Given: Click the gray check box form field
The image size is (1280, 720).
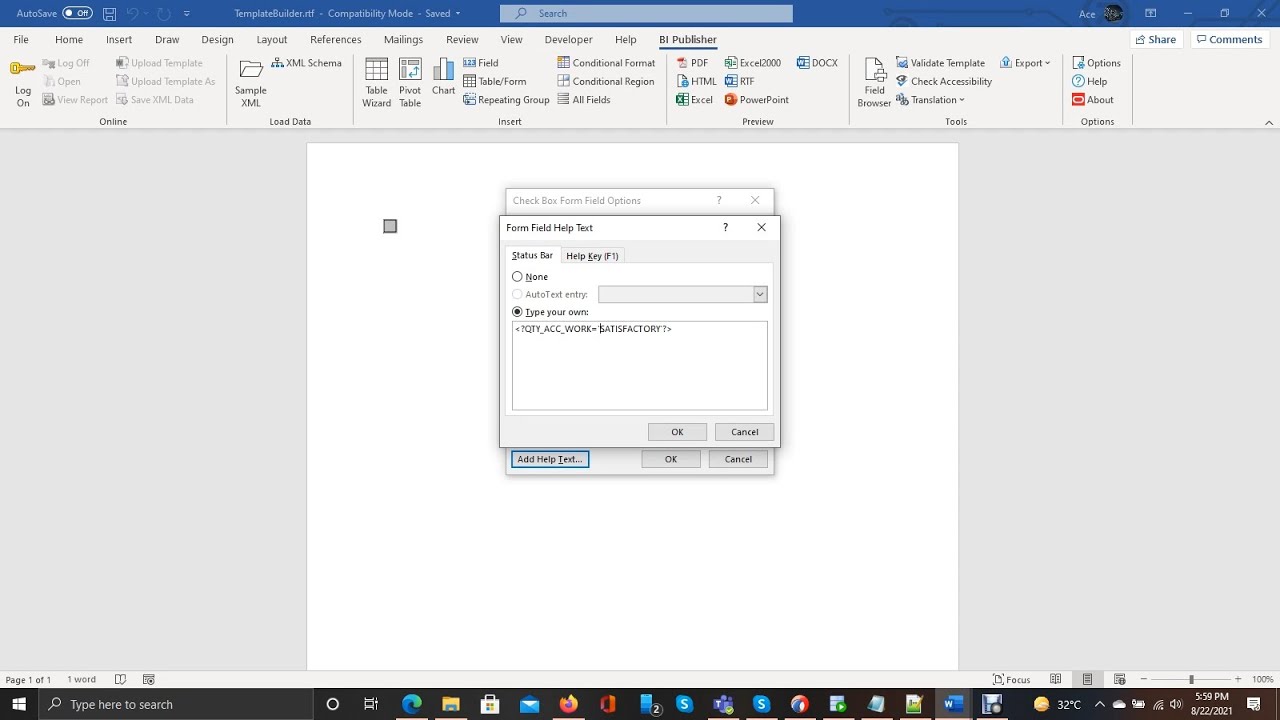Looking at the screenshot, I should point(390,226).
